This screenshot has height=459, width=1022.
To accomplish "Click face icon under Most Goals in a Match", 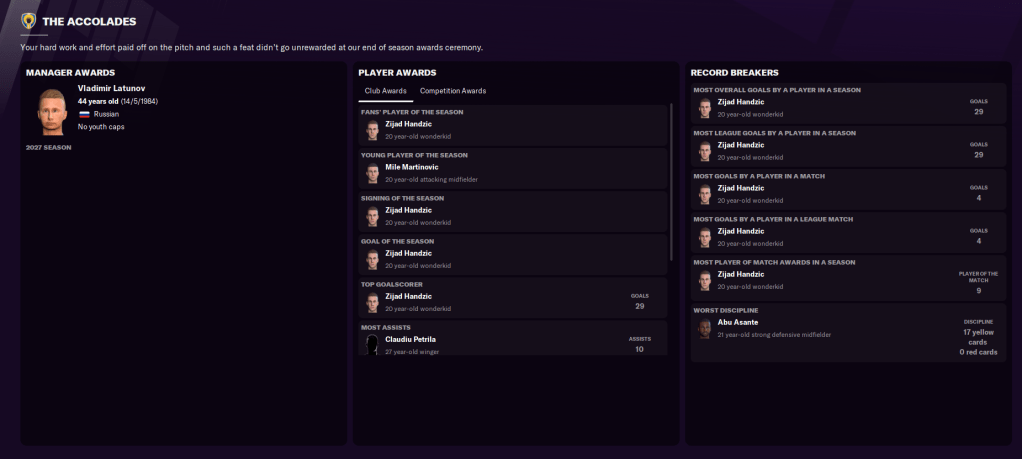I will 705,194.
